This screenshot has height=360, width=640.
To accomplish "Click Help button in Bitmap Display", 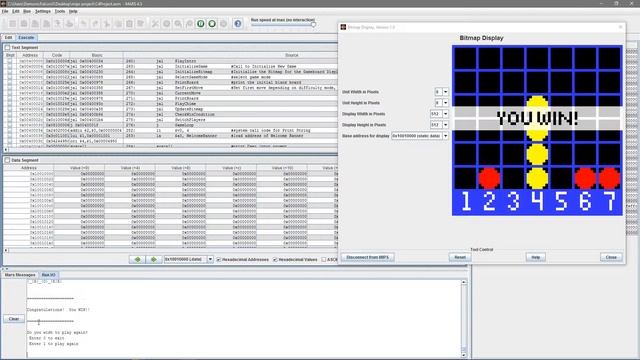I will coord(536,257).
